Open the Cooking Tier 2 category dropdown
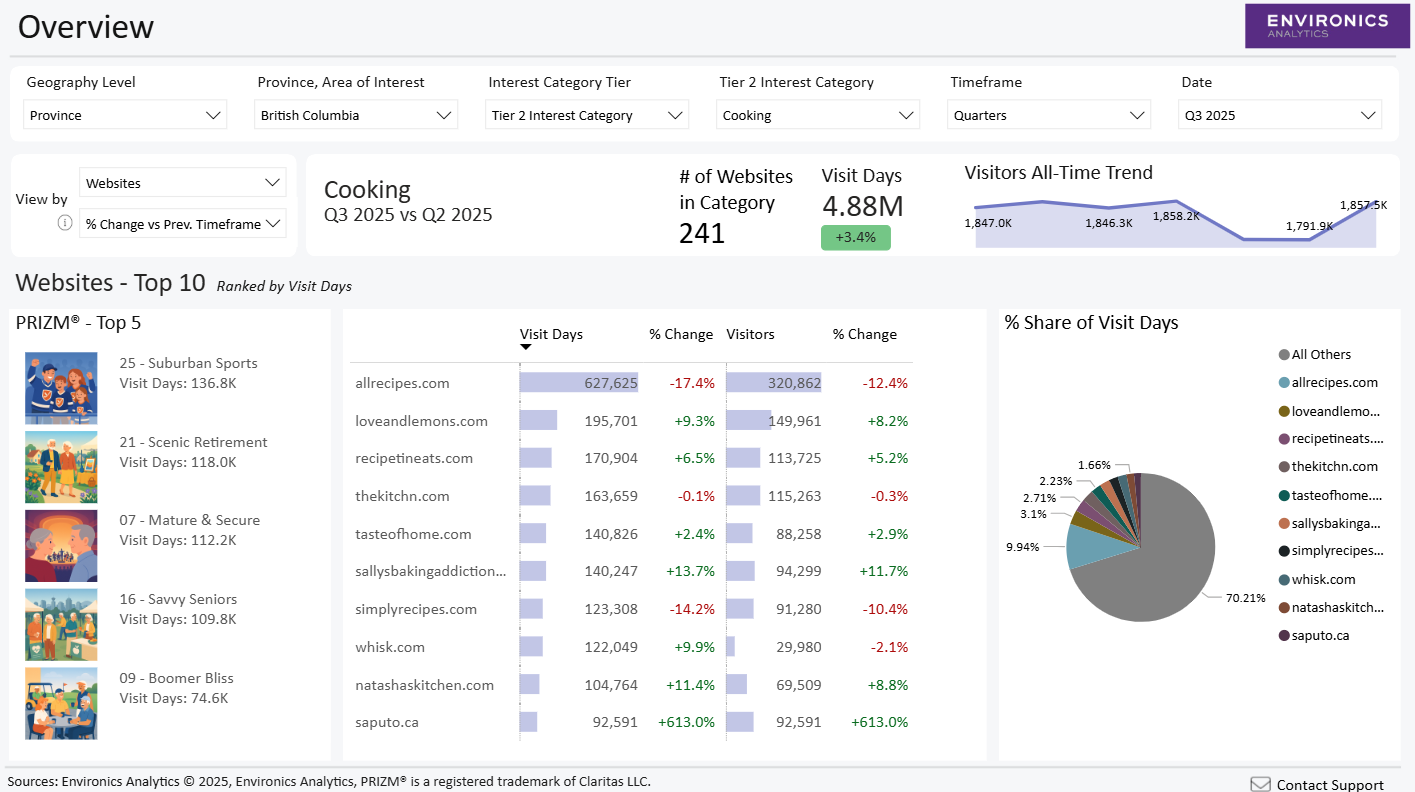 tap(818, 114)
